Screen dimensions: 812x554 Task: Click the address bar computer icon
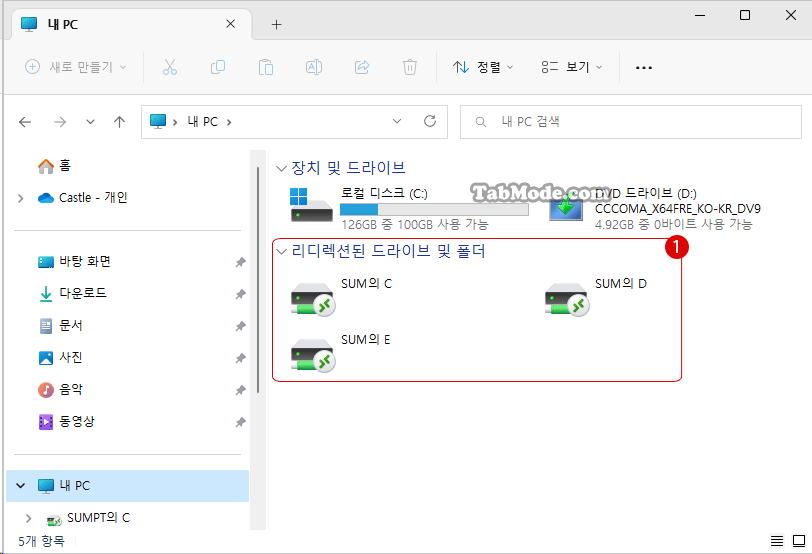click(158, 121)
